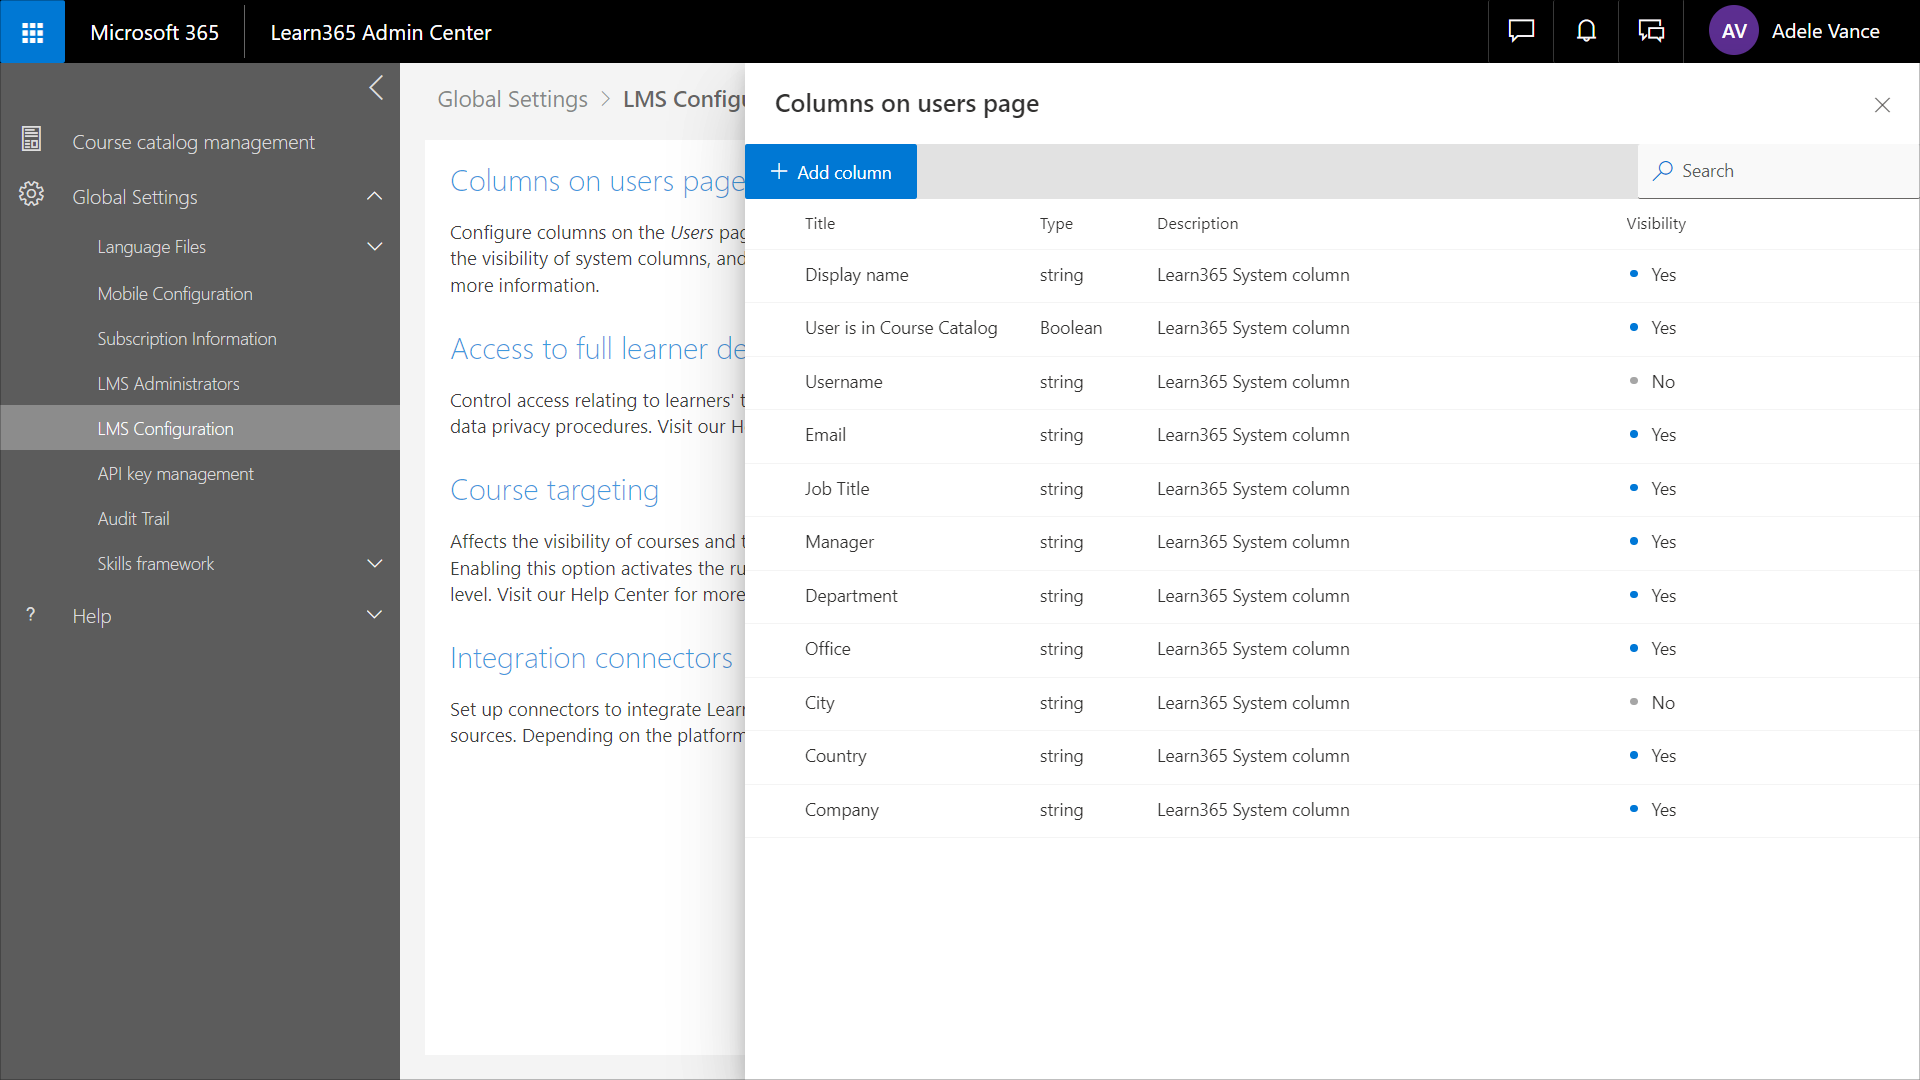The height and width of the screenshot is (1080, 1920).
Task: Select the Username column row
Action: 843,382
